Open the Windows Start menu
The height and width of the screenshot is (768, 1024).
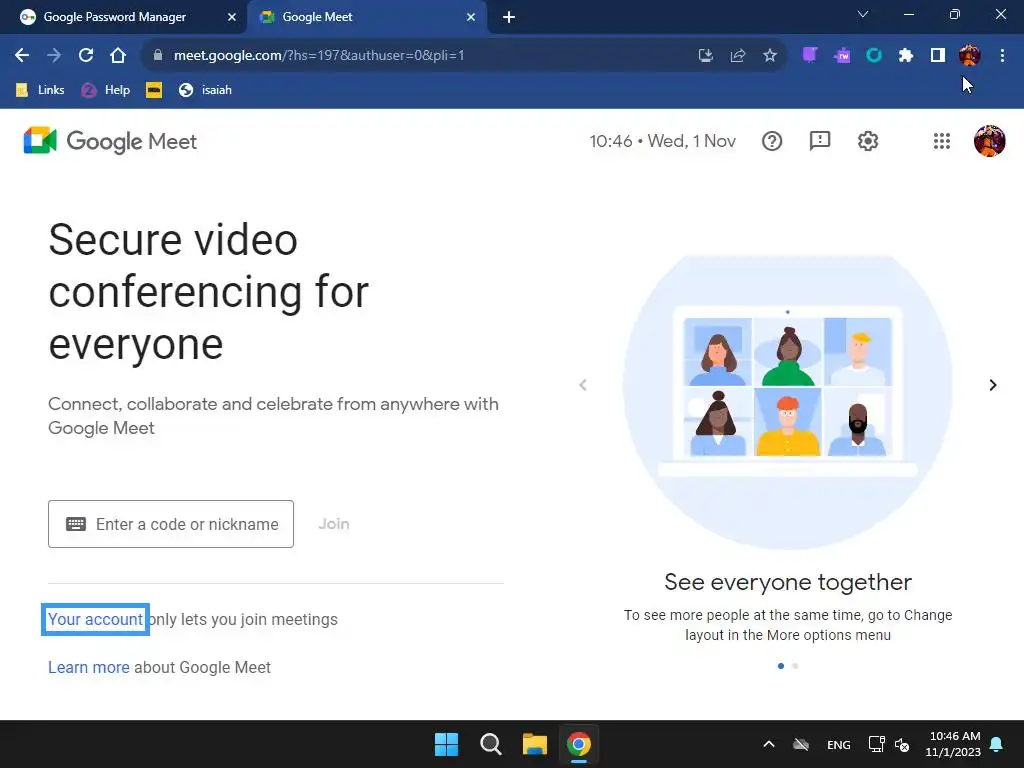[x=447, y=744]
